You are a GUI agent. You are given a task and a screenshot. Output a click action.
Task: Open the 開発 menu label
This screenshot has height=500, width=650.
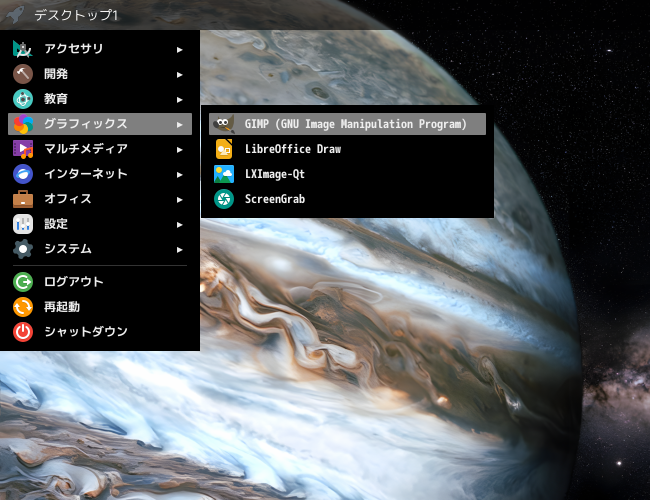coord(56,74)
